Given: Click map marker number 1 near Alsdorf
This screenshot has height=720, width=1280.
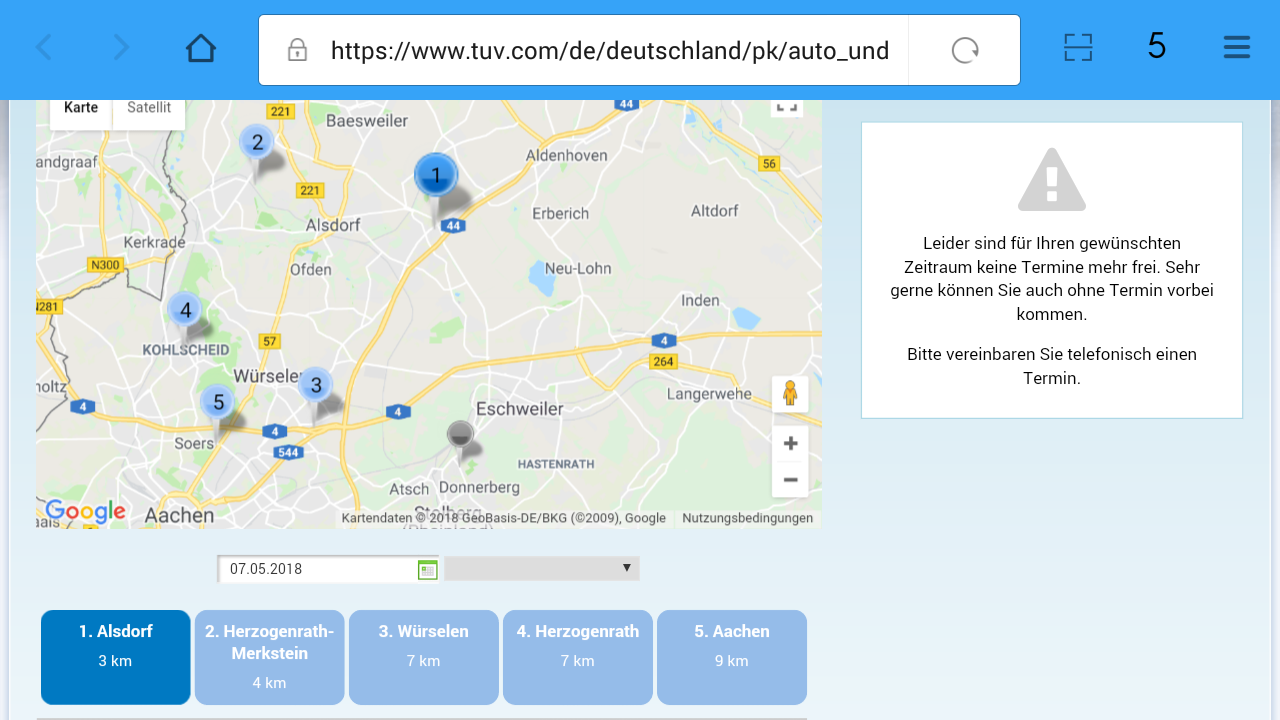Looking at the screenshot, I should tap(436, 177).
